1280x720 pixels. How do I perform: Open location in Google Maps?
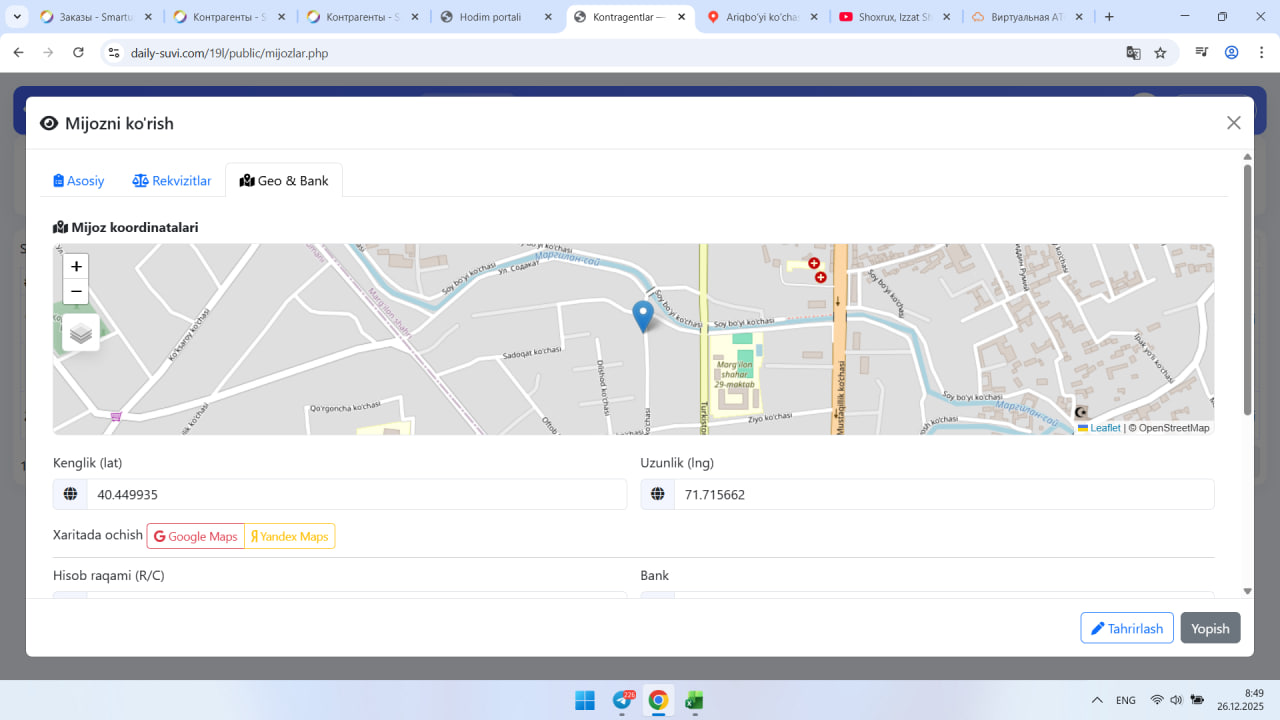click(196, 537)
